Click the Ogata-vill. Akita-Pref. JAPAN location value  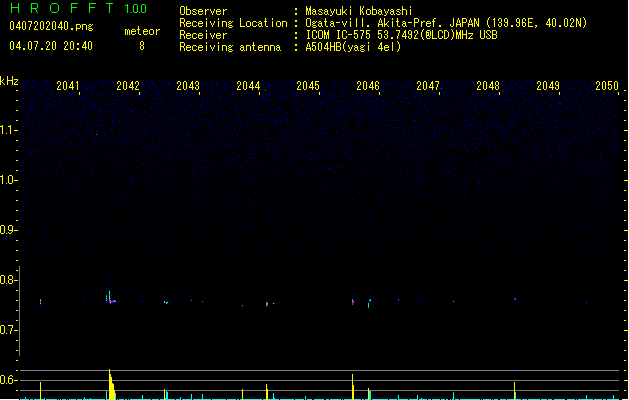[446, 23]
